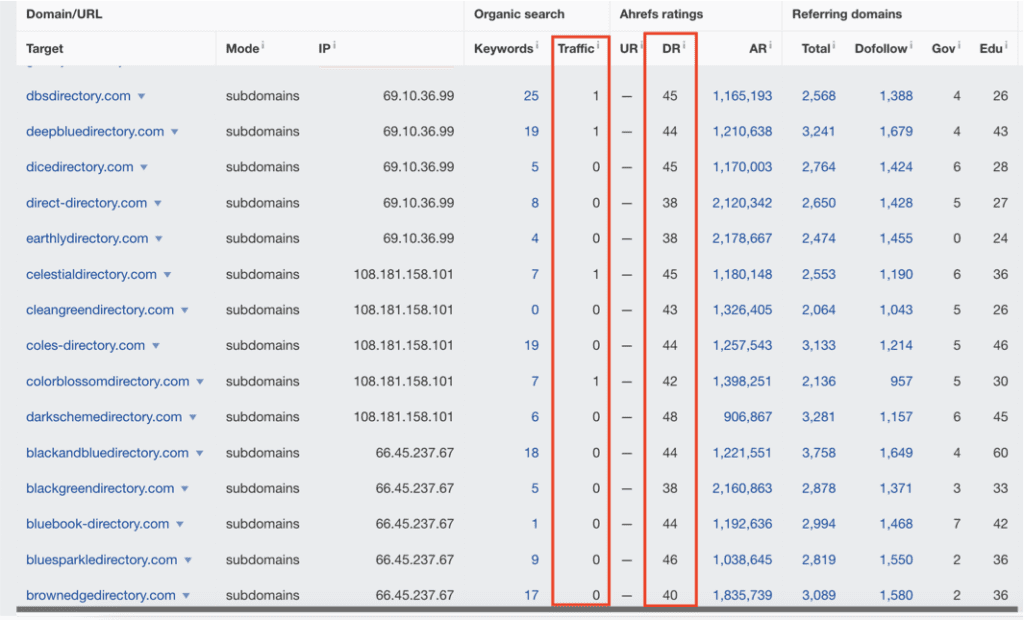Expand the dicedirectory.com dropdown arrow
The height and width of the screenshot is (620, 1024).
coord(144,168)
